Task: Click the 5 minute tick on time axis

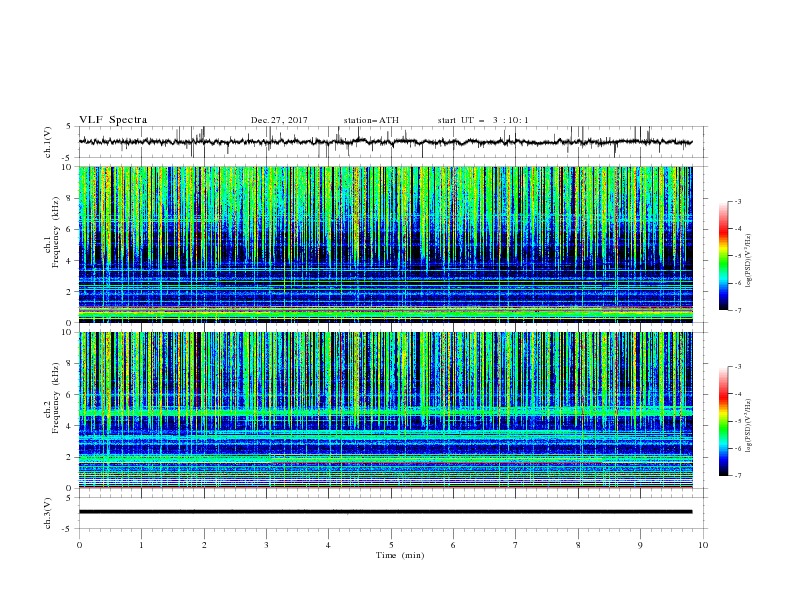Action: (391, 545)
